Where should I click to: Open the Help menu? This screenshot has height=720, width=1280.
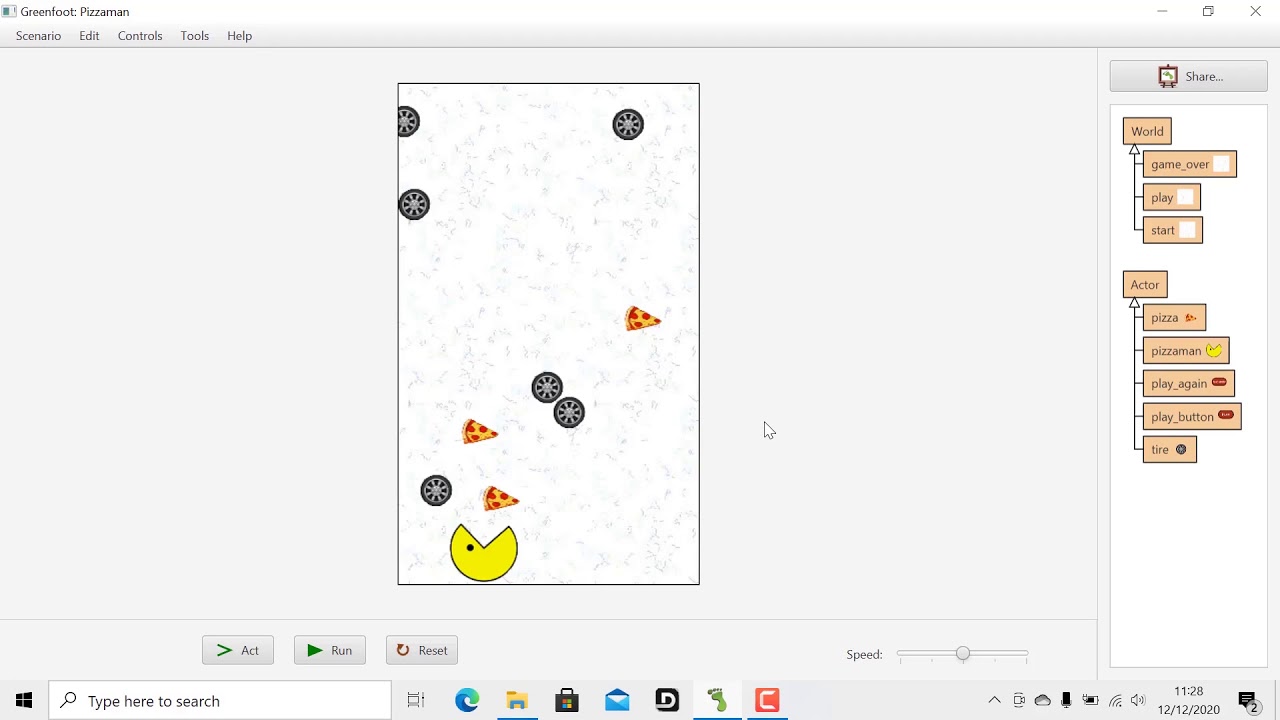240,36
